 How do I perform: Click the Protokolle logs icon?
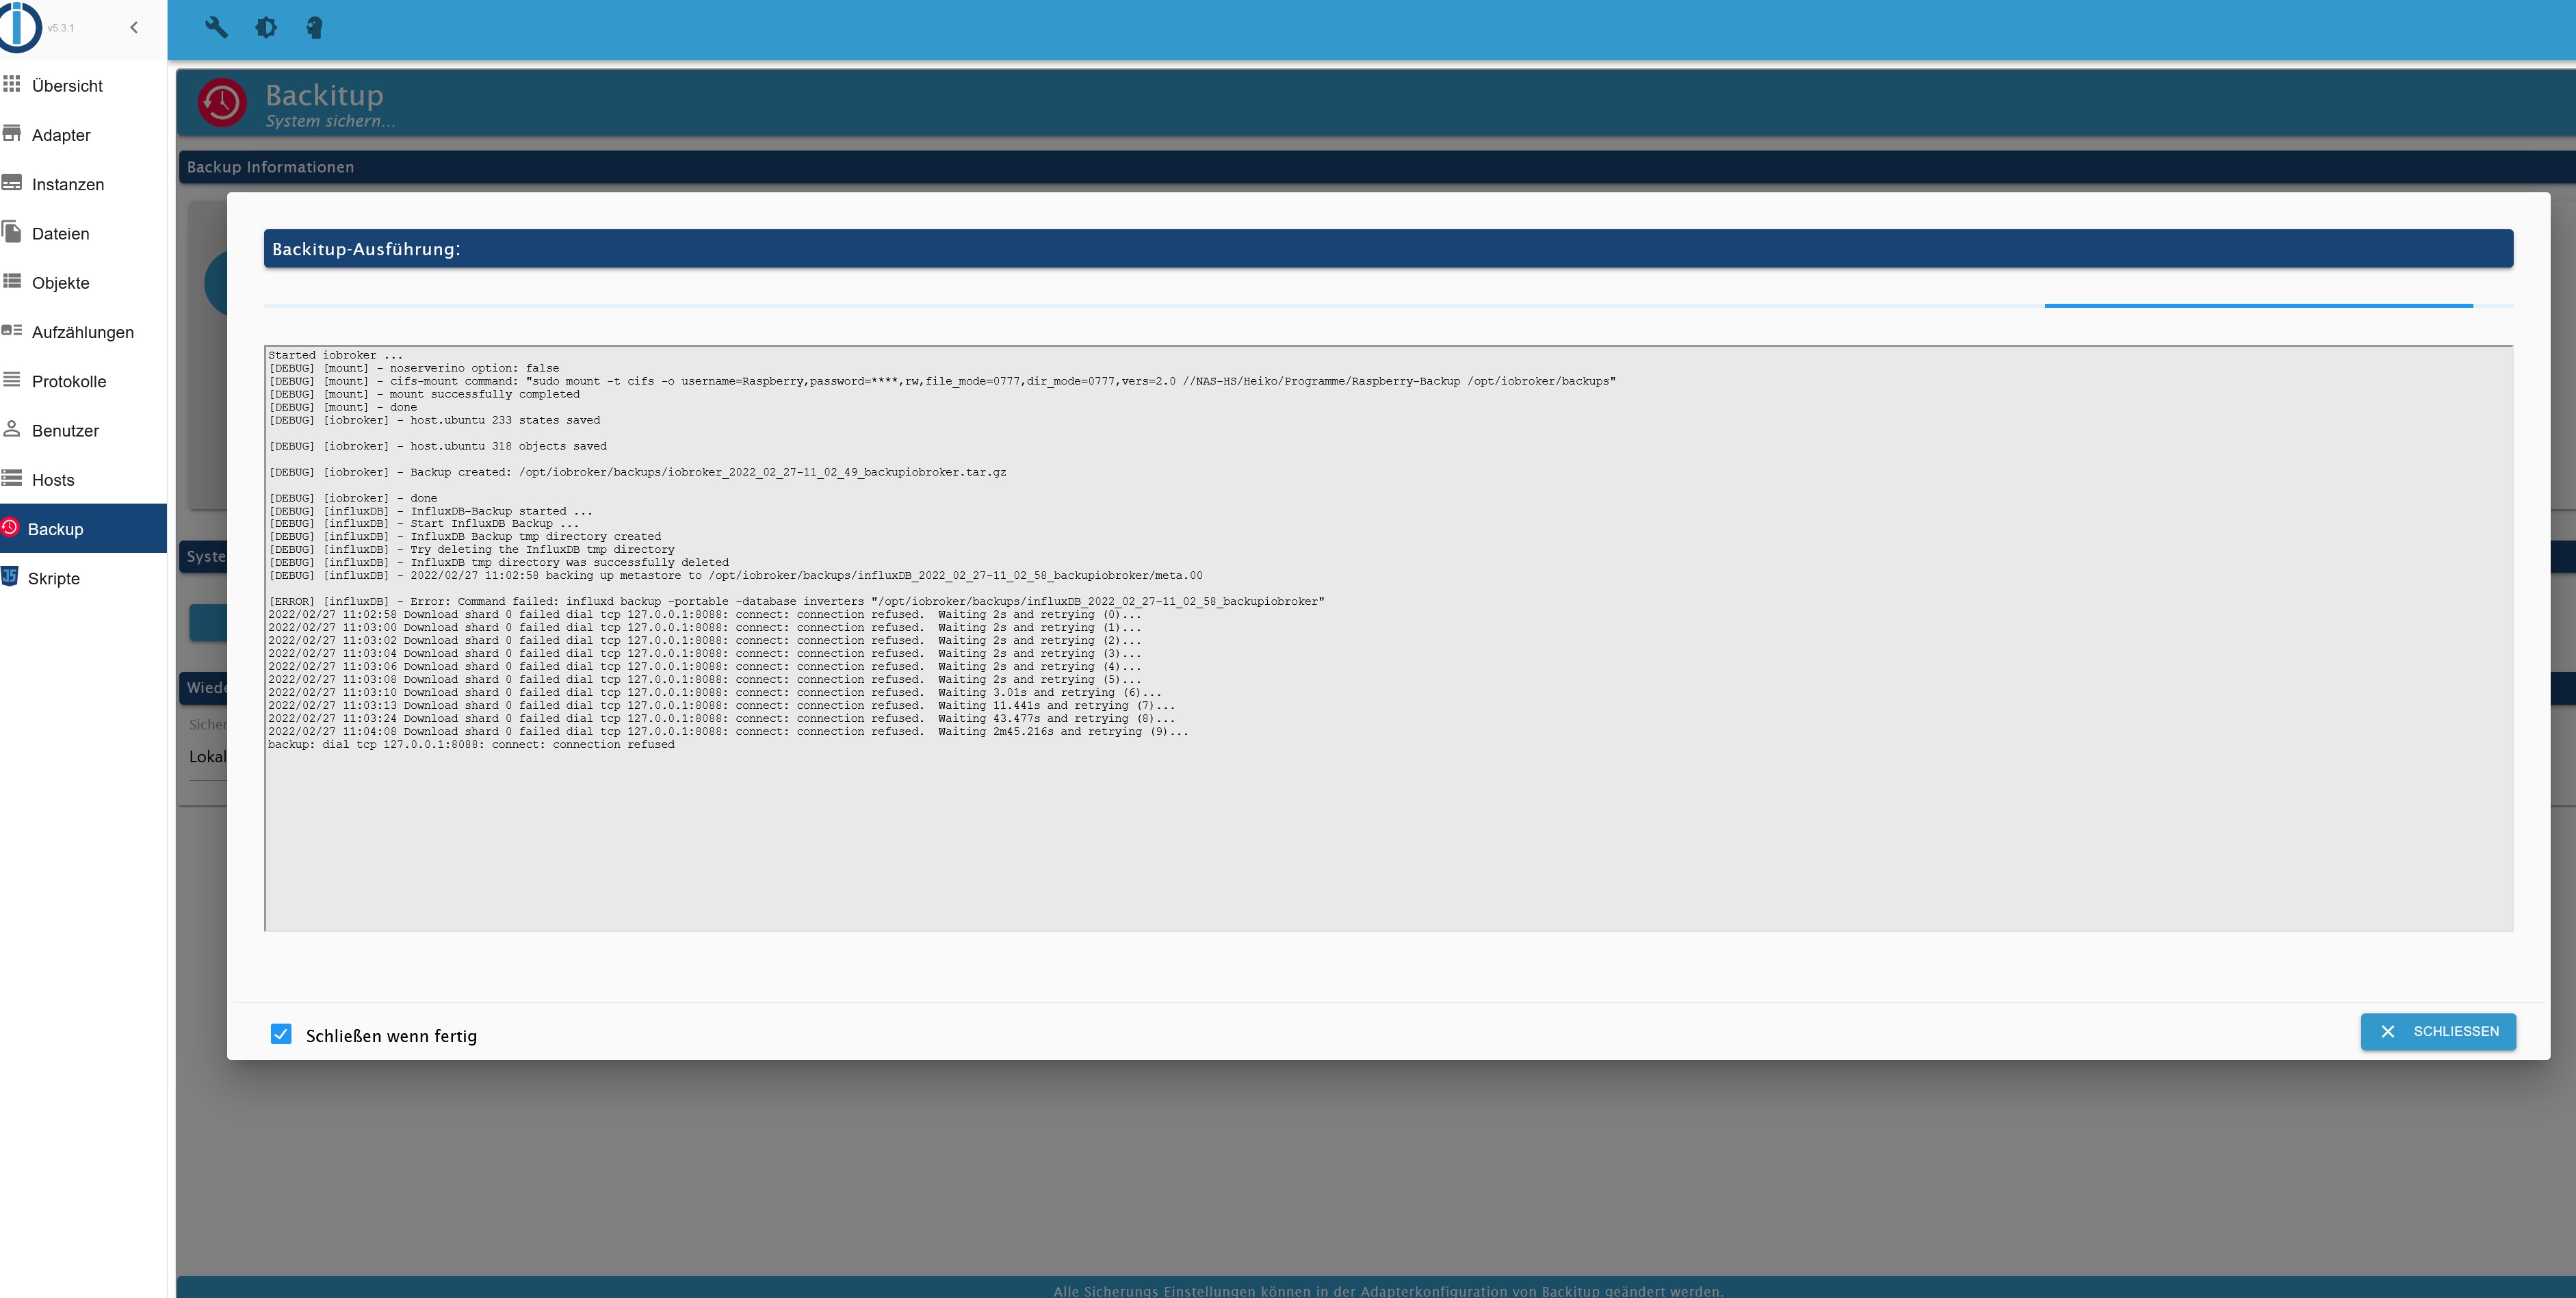pos(11,381)
